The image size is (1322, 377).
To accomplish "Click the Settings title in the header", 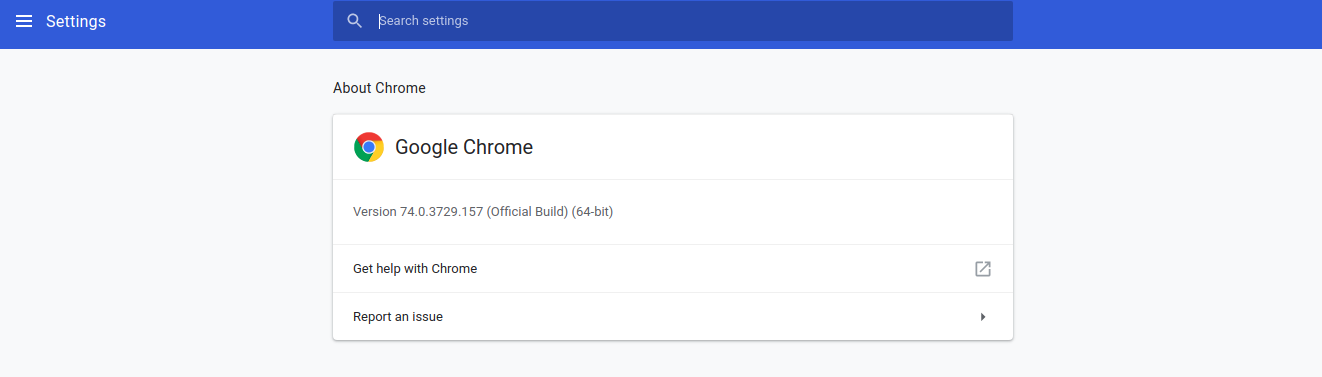I will pyautogui.click(x=76, y=21).
